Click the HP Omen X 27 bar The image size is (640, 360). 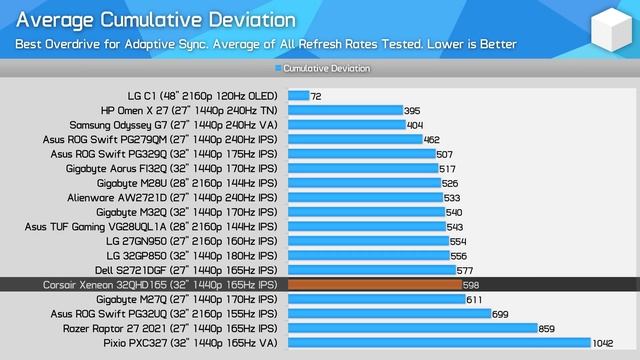click(345, 110)
